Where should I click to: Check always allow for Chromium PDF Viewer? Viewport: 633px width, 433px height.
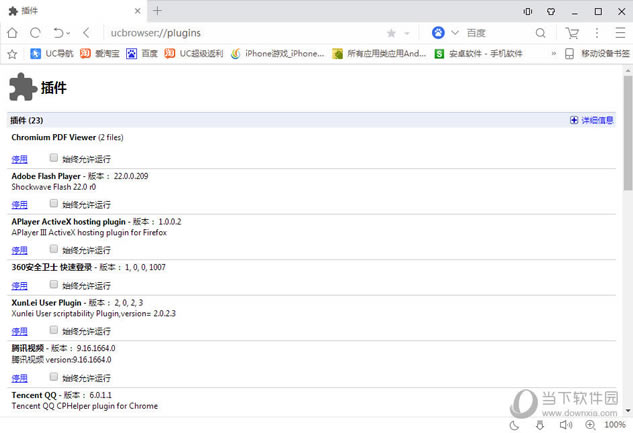point(54,158)
